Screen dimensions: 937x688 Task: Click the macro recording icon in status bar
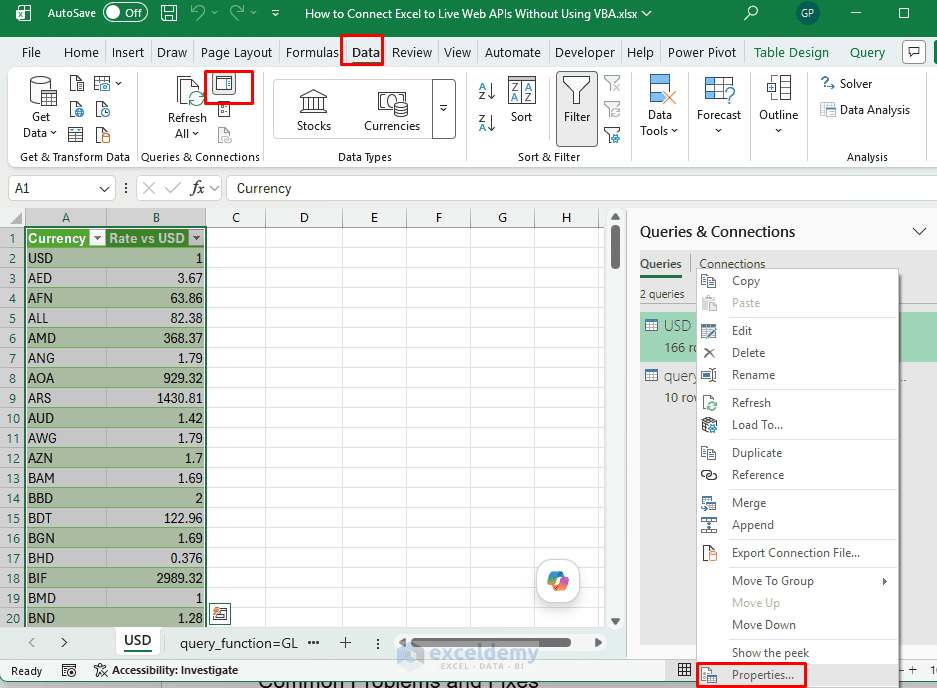[69, 671]
